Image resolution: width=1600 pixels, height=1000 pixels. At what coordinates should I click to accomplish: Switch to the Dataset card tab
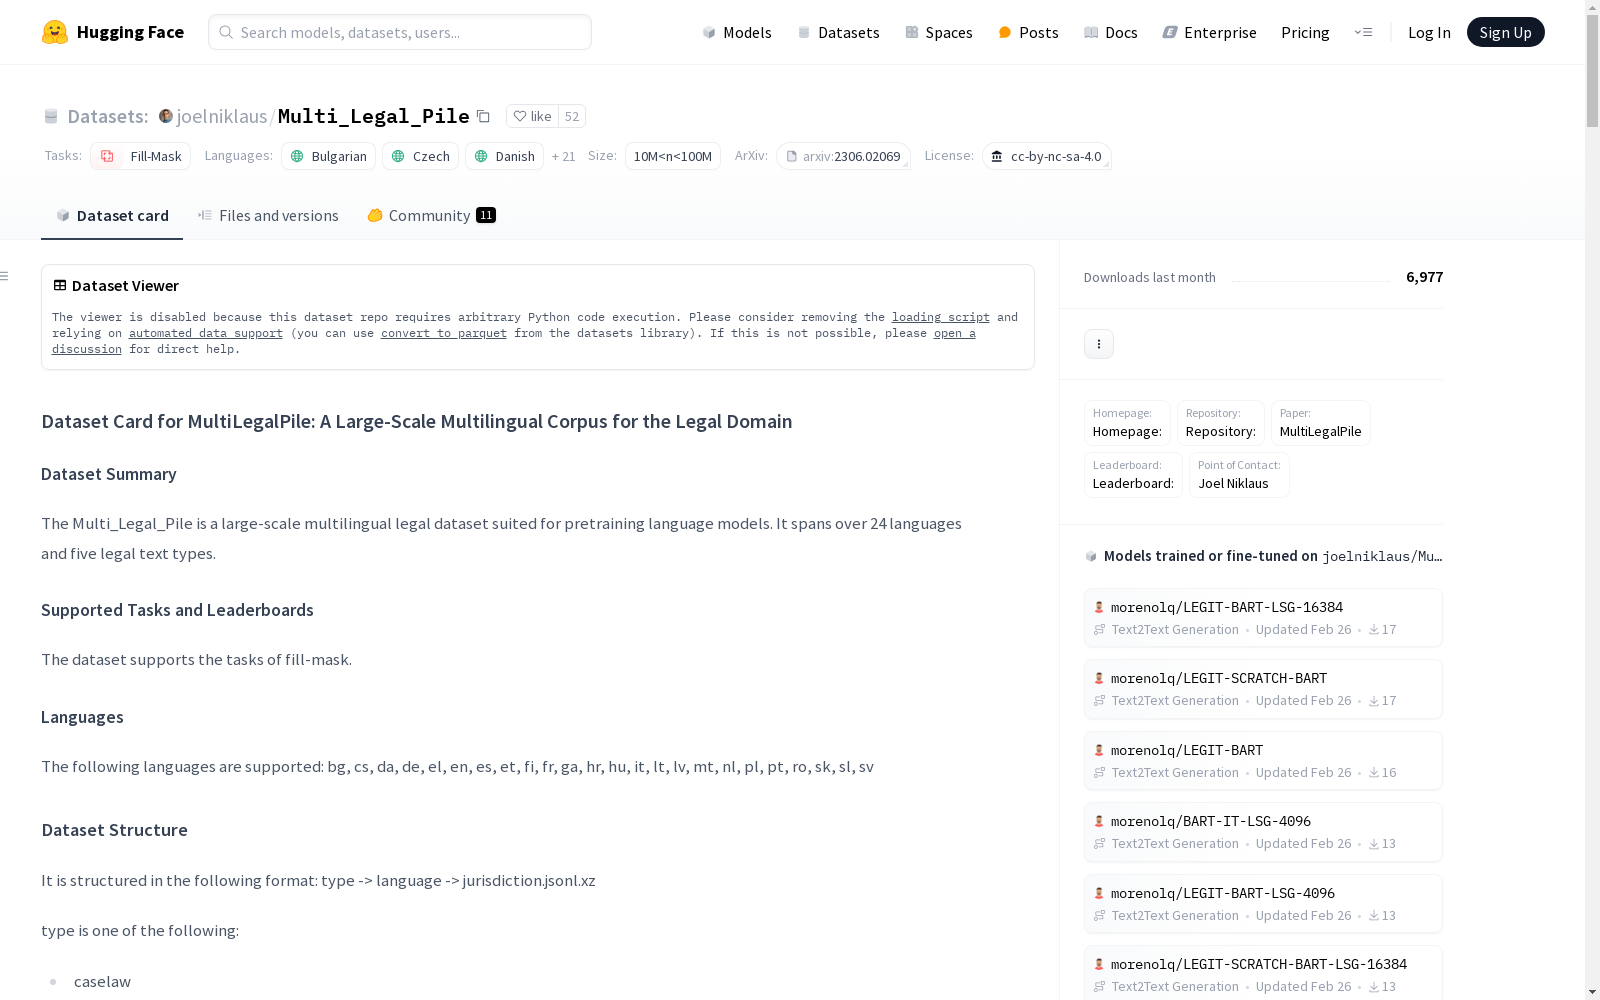(112, 215)
